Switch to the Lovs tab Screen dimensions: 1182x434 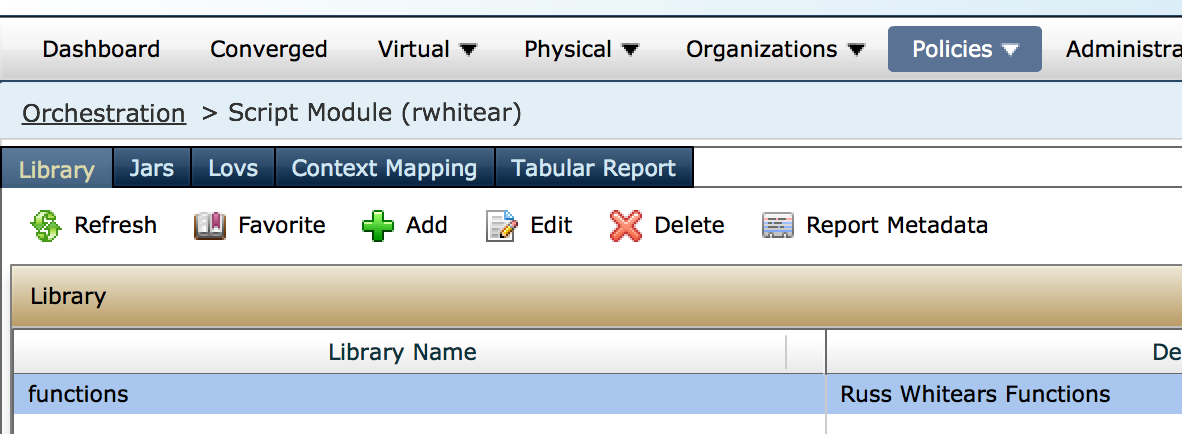tap(233, 168)
